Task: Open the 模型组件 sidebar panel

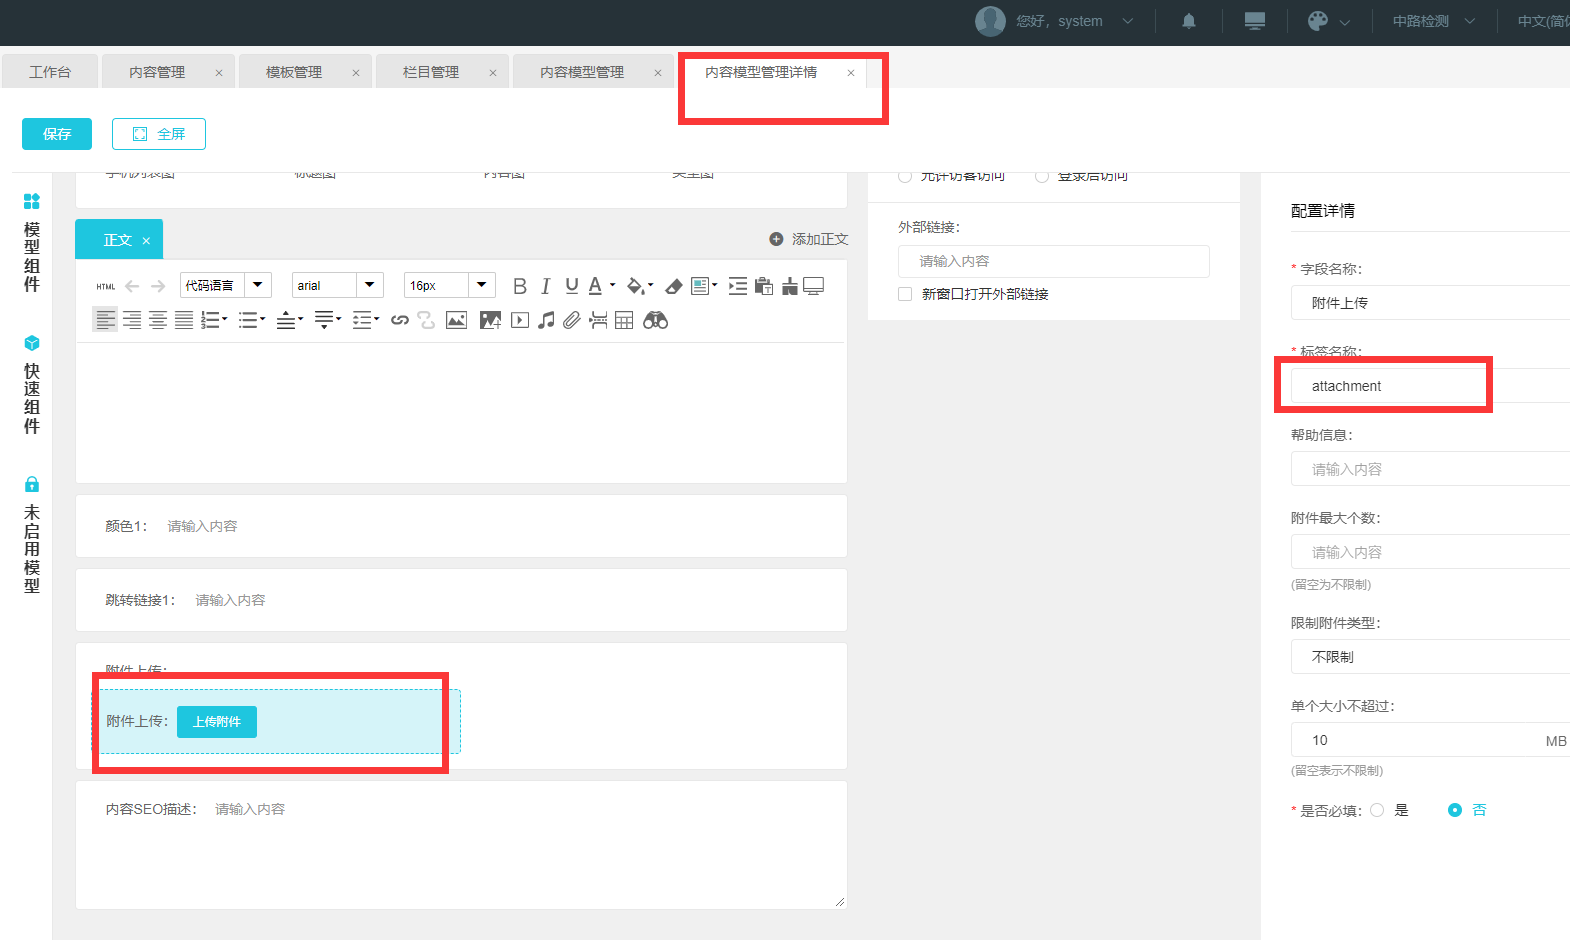Action: [32, 243]
